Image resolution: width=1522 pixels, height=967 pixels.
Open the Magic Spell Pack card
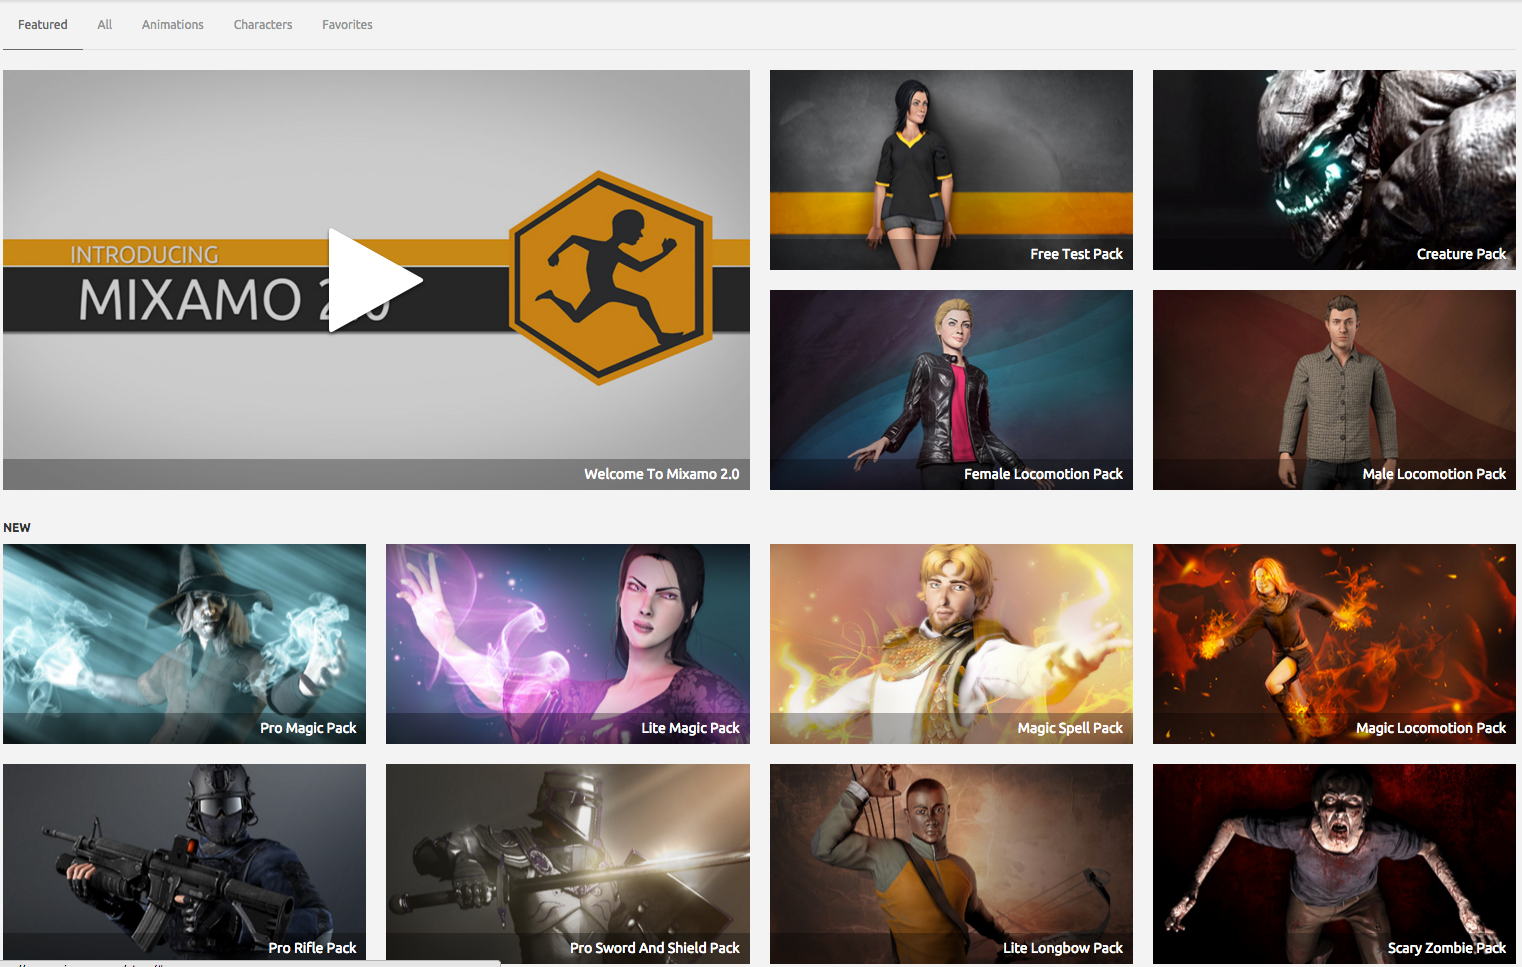[951, 644]
